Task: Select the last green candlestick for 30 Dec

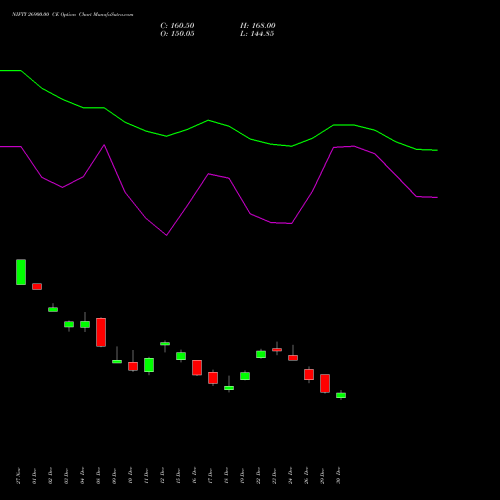Action: (341, 395)
